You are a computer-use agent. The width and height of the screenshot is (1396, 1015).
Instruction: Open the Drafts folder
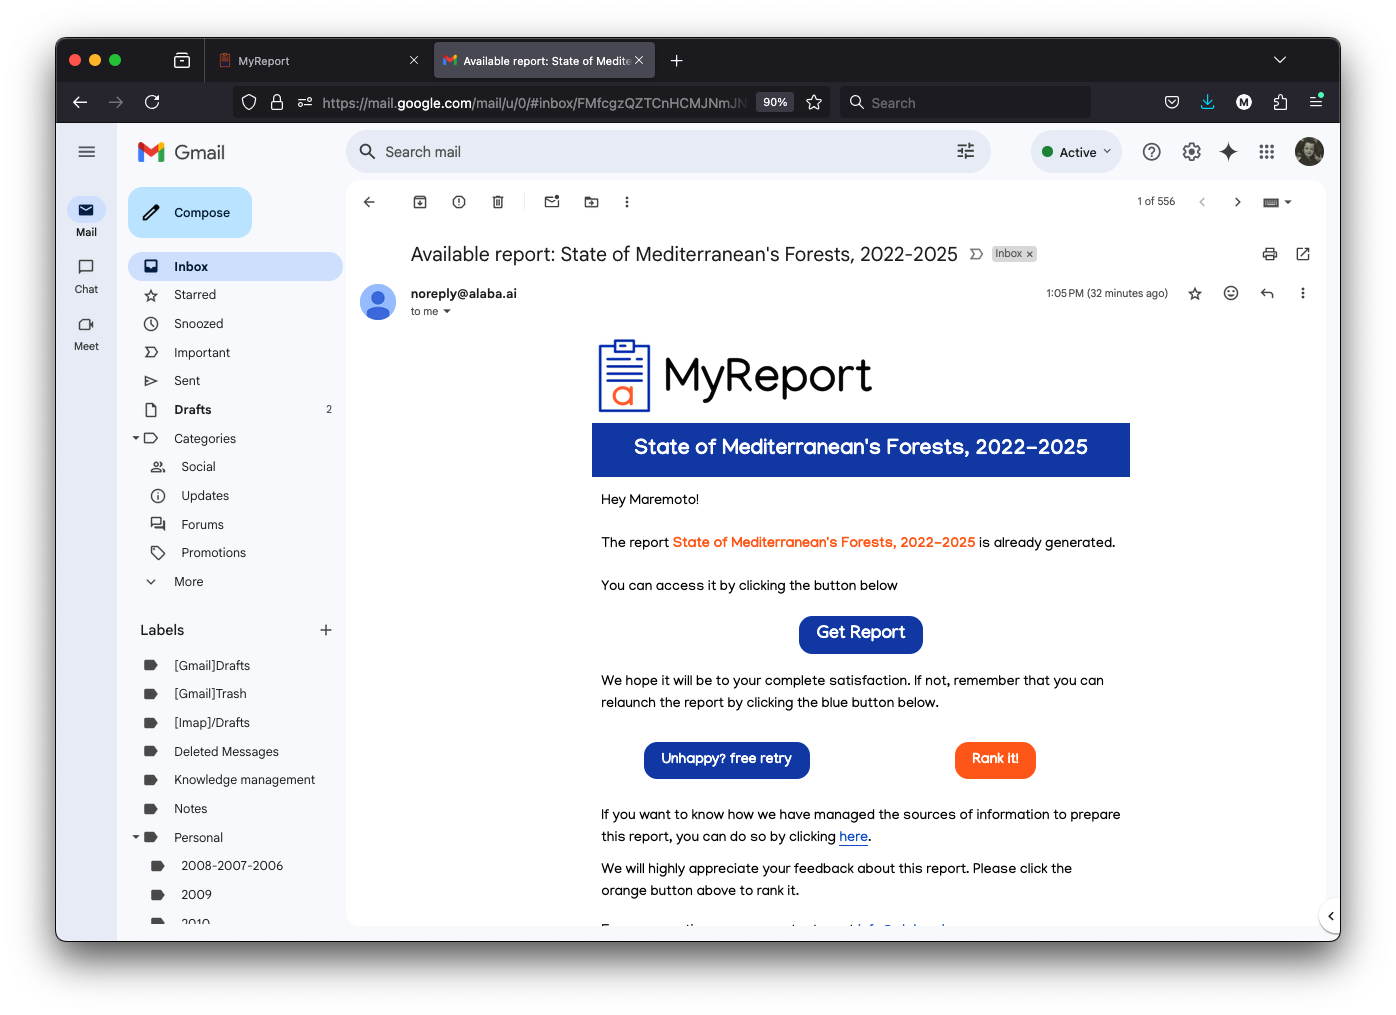[236, 410]
